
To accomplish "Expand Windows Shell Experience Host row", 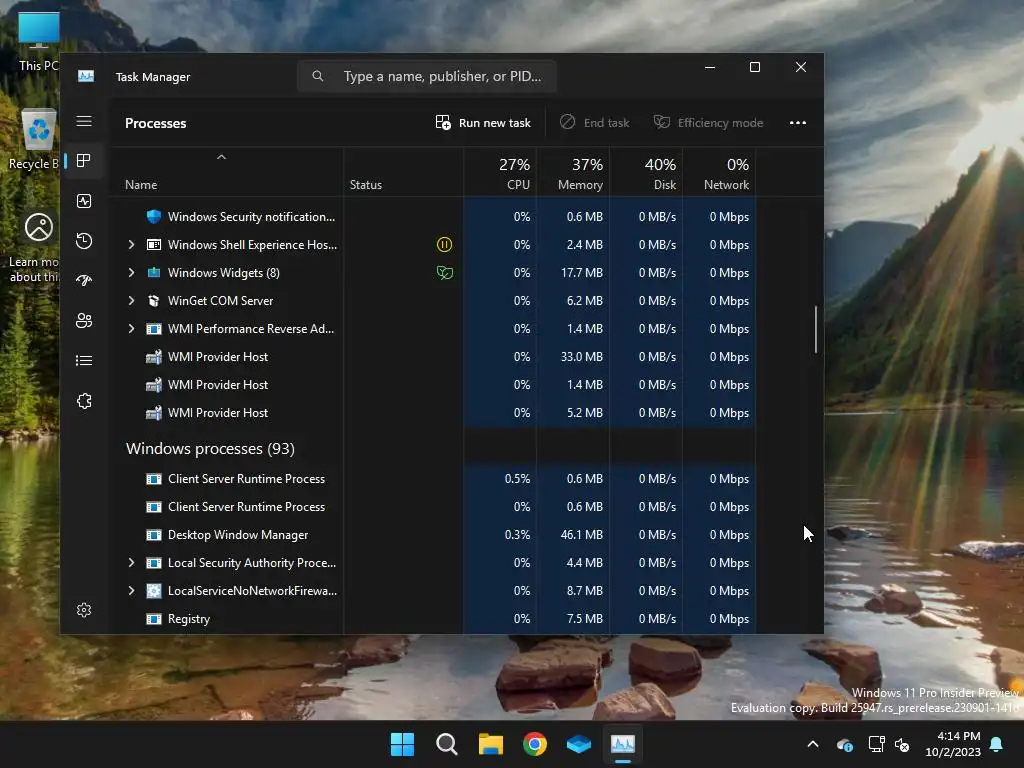I will (x=131, y=245).
